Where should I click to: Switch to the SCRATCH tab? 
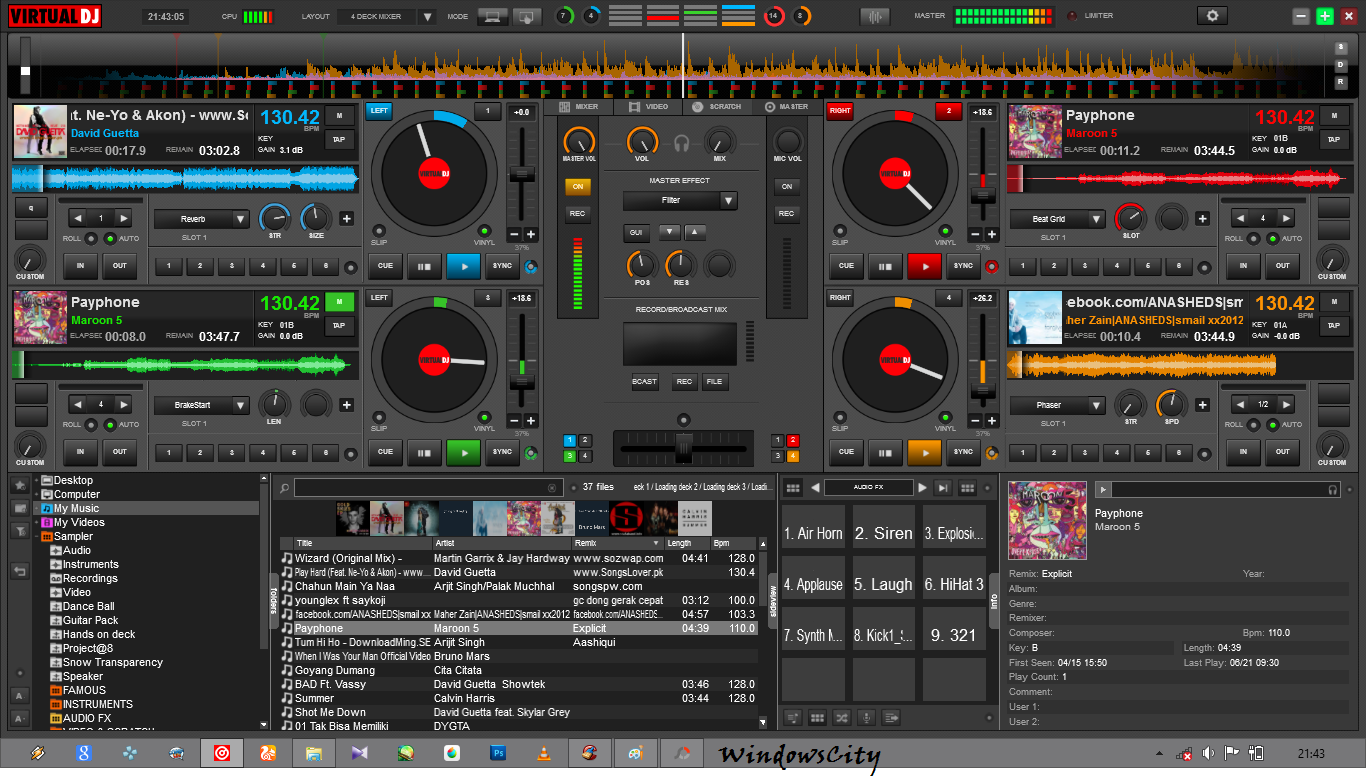click(717, 106)
